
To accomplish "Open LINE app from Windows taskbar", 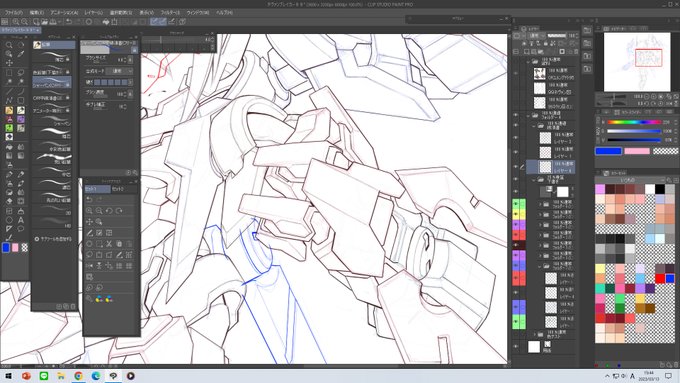I will [44, 376].
